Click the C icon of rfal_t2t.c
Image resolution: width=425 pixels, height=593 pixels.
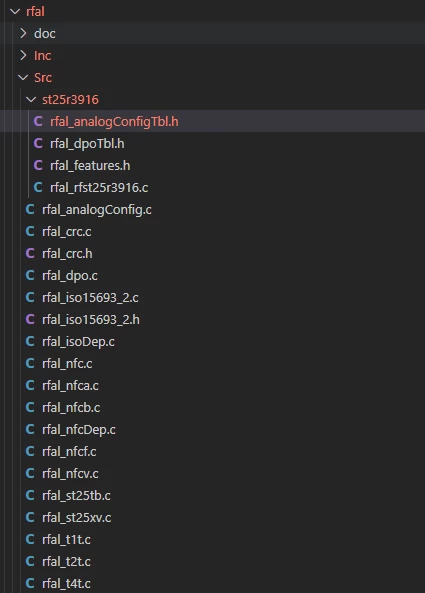[30, 561]
